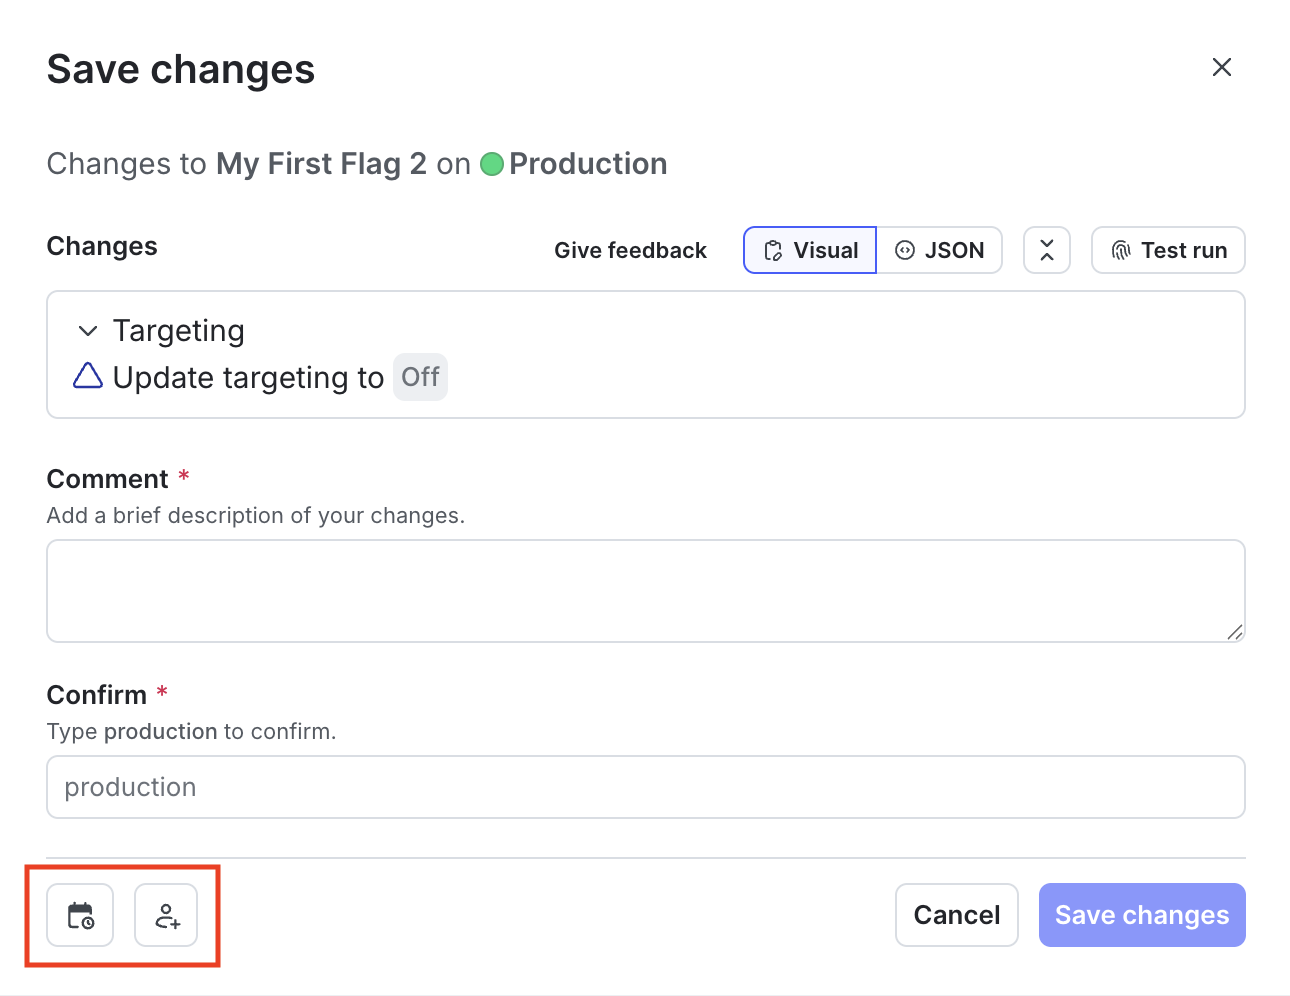
Task: Click the JSON view code icon
Action: pos(905,250)
